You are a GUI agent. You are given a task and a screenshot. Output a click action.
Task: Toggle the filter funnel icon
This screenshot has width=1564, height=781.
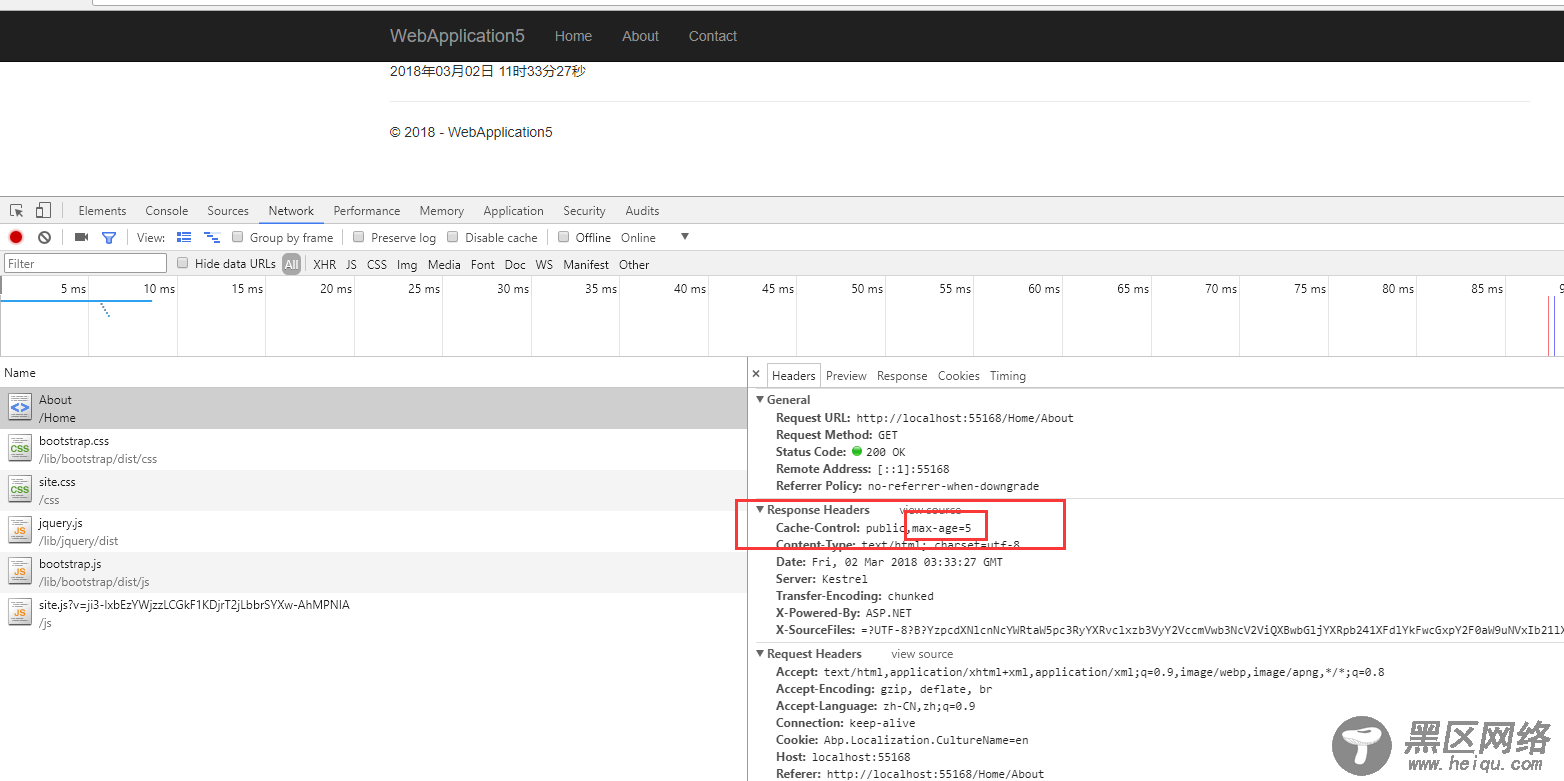(x=109, y=237)
